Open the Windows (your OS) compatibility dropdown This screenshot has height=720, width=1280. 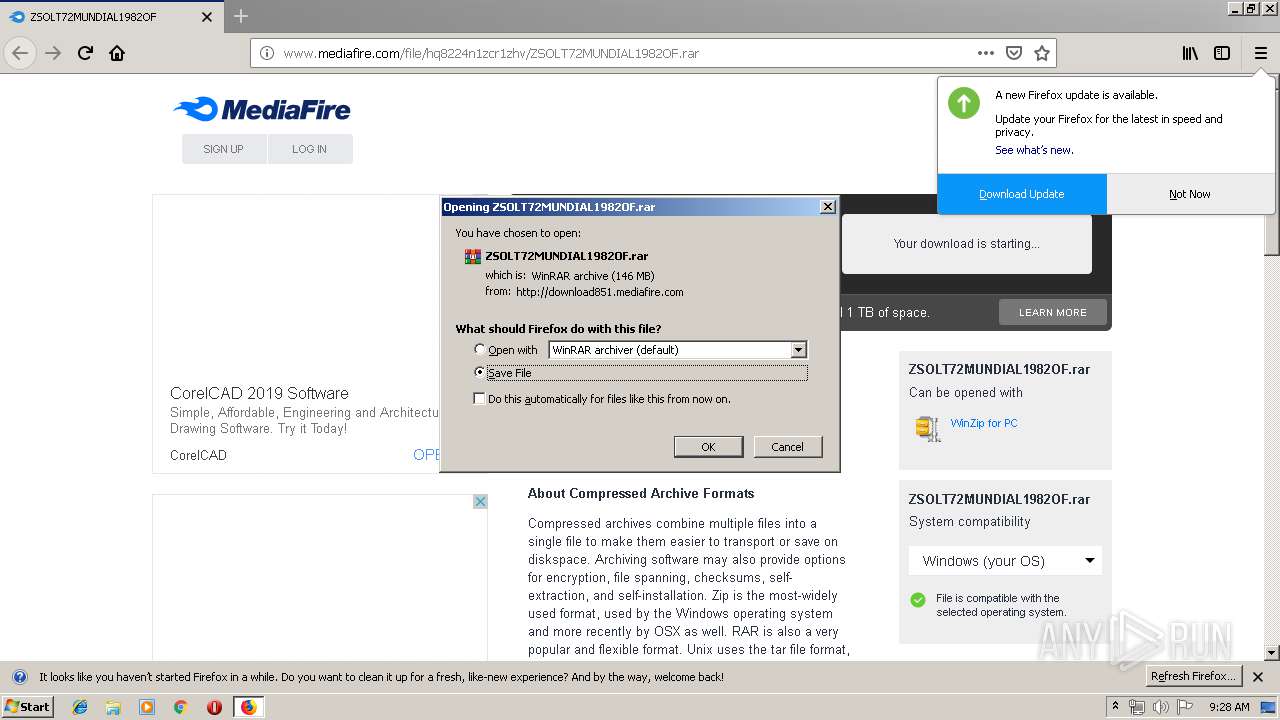(1005, 561)
